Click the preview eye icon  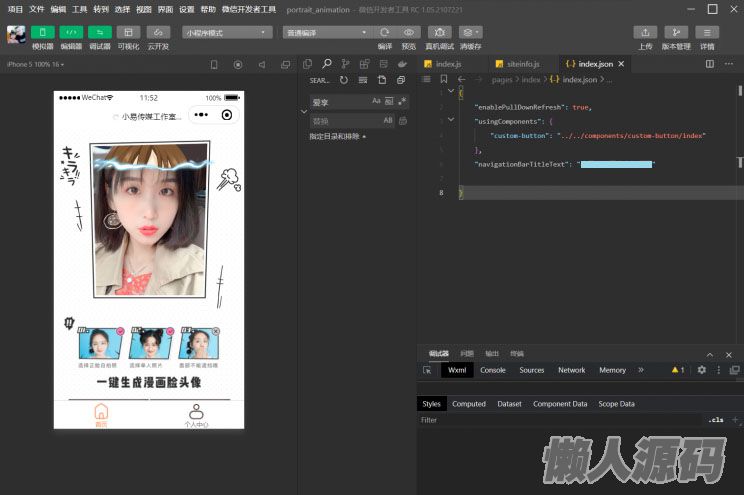pyautogui.click(x=408, y=32)
